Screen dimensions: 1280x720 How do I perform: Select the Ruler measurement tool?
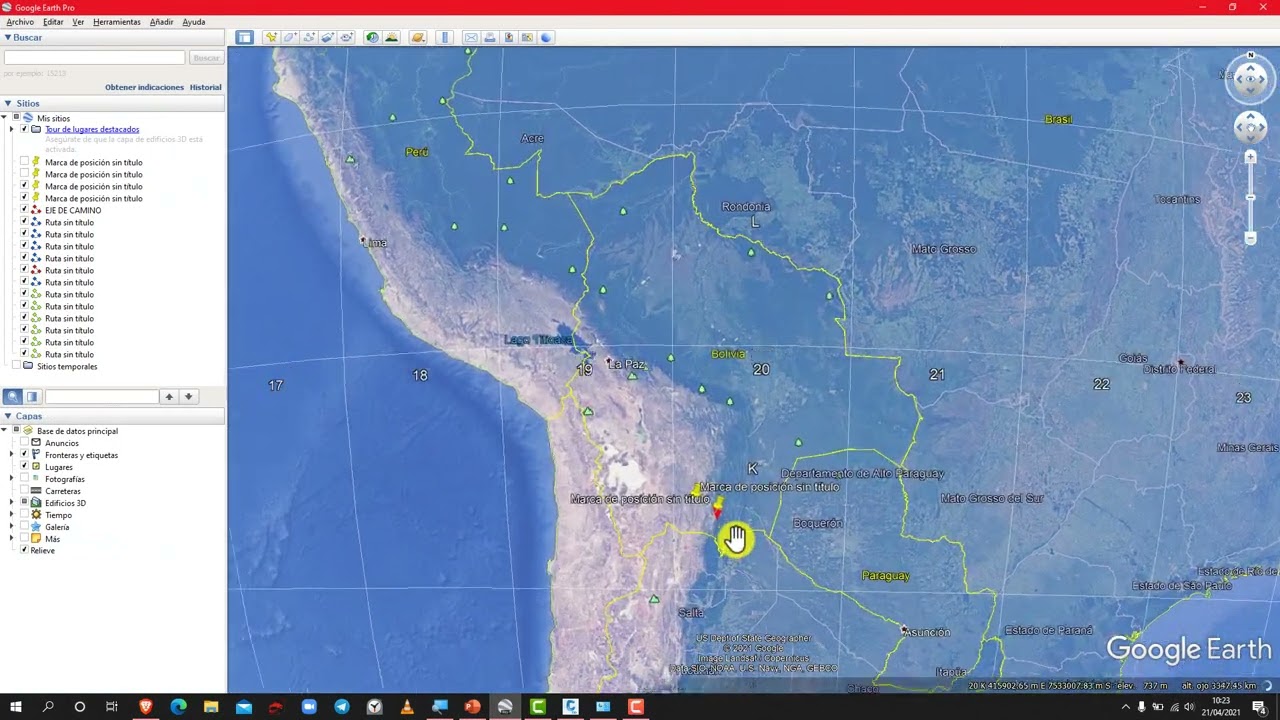click(445, 37)
